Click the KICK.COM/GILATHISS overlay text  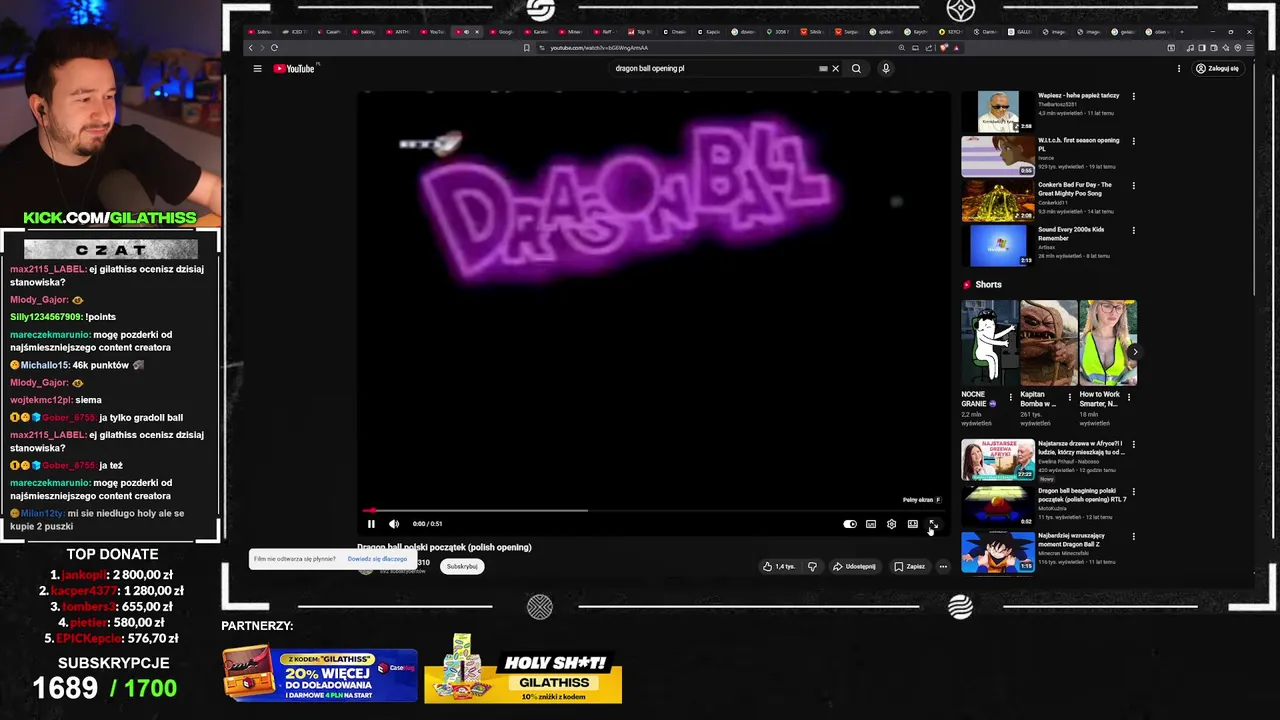(x=110, y=218)
